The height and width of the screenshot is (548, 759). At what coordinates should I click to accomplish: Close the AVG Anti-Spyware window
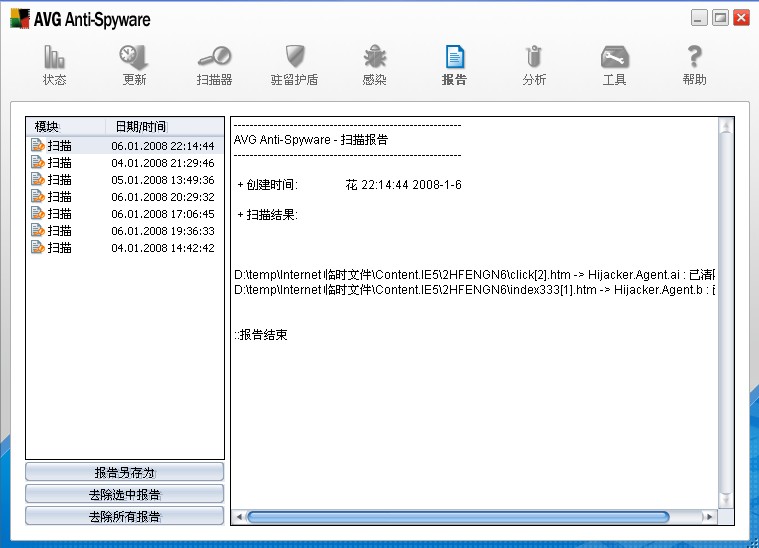[741, 18]
